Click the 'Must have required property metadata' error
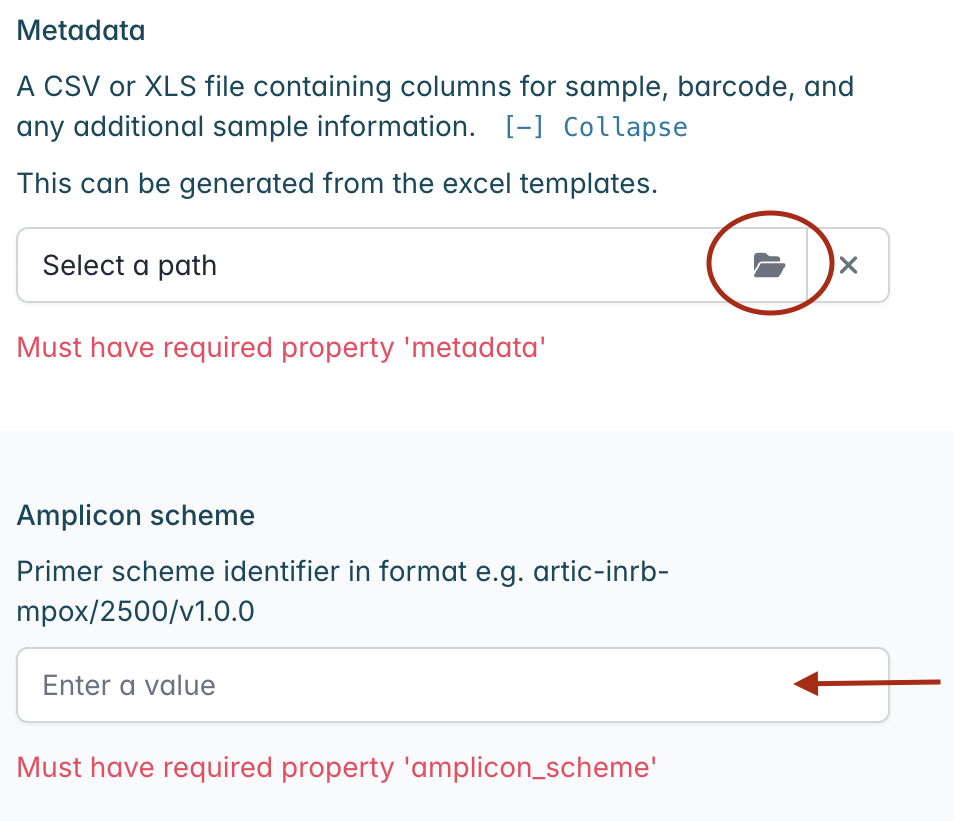Image resolution: width=955 pixels, height=821 pixels. 281,348
